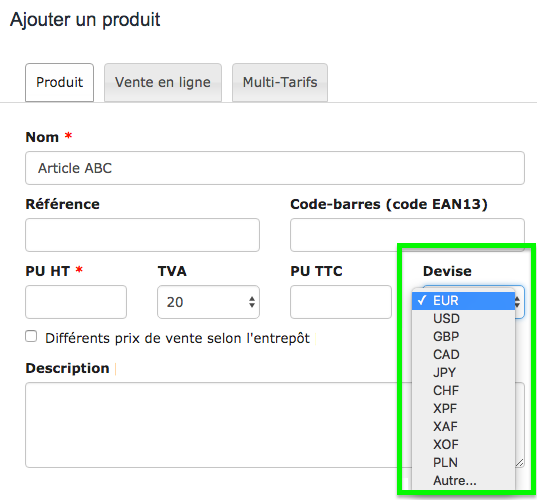This screenshot has height=500, width=537.
Task: Pick CHF from the currency list
Action: pyautogui.click(x=463, y=390)
